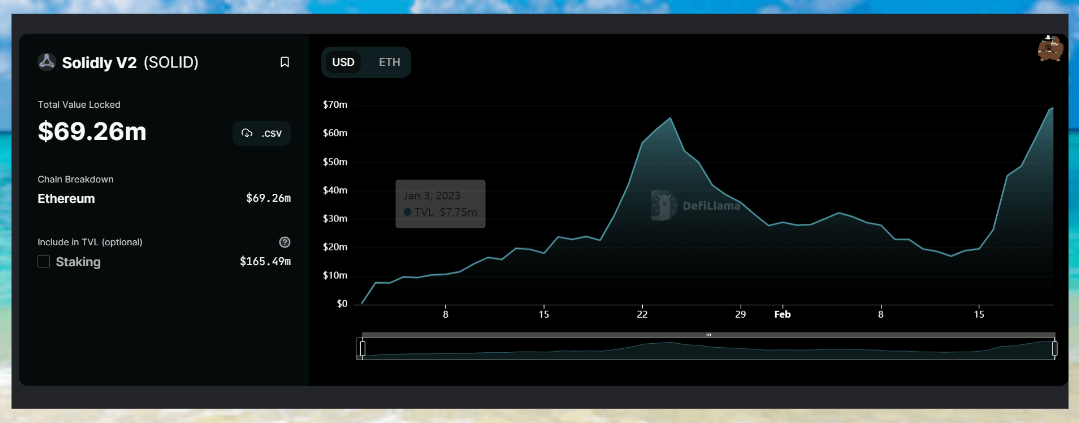The height and width of the screenshot is (423, 1079).
Task: Click the blue TVL dot in the tooltip
Action: [407, 212]
